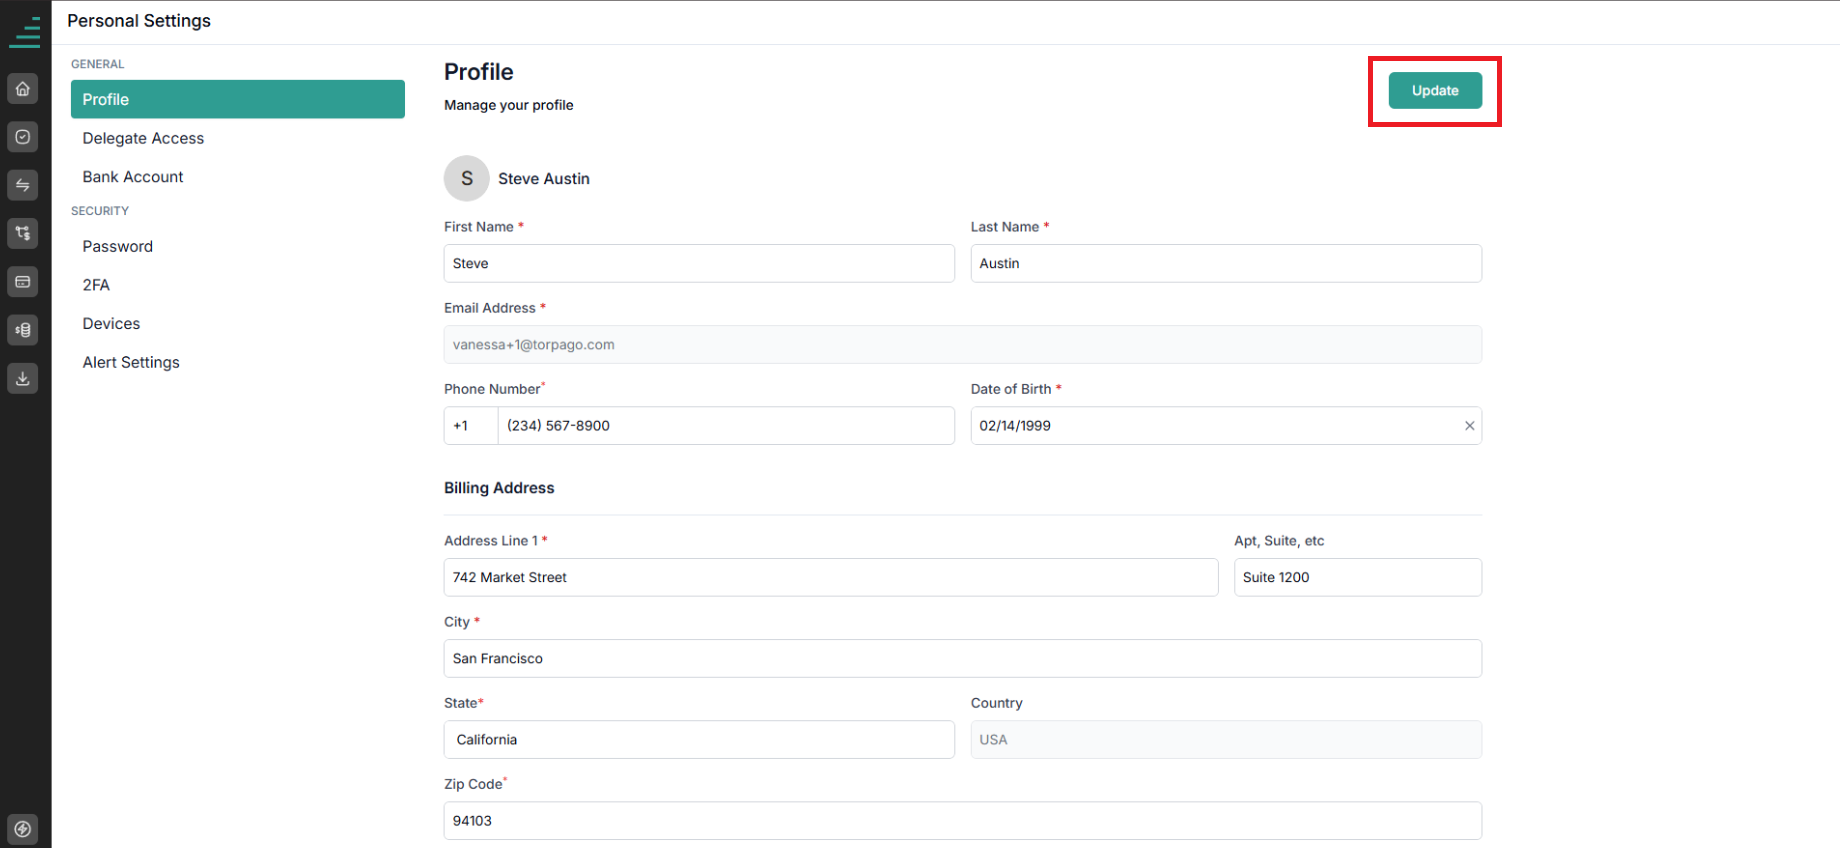Image resolution: width=1840 pixels, height=848 pixels.
Task: Open the workflow dollar branch sidebar icon
Action: coord(23,233)
